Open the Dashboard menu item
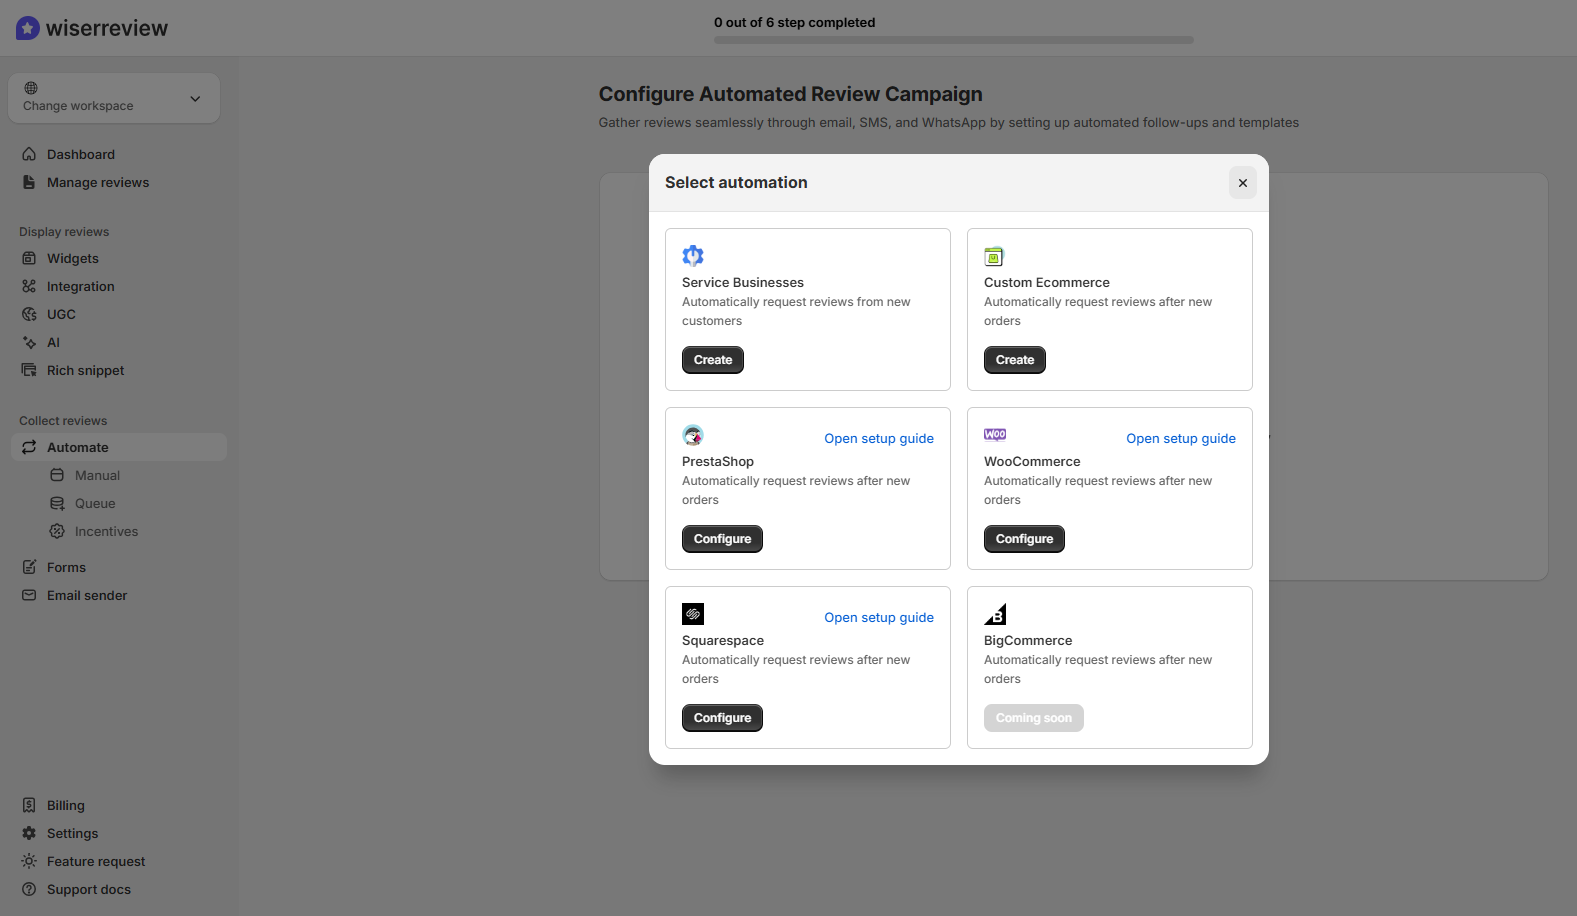The width and height of the screenshot is (1577, 916). click(x=81, y=154)
